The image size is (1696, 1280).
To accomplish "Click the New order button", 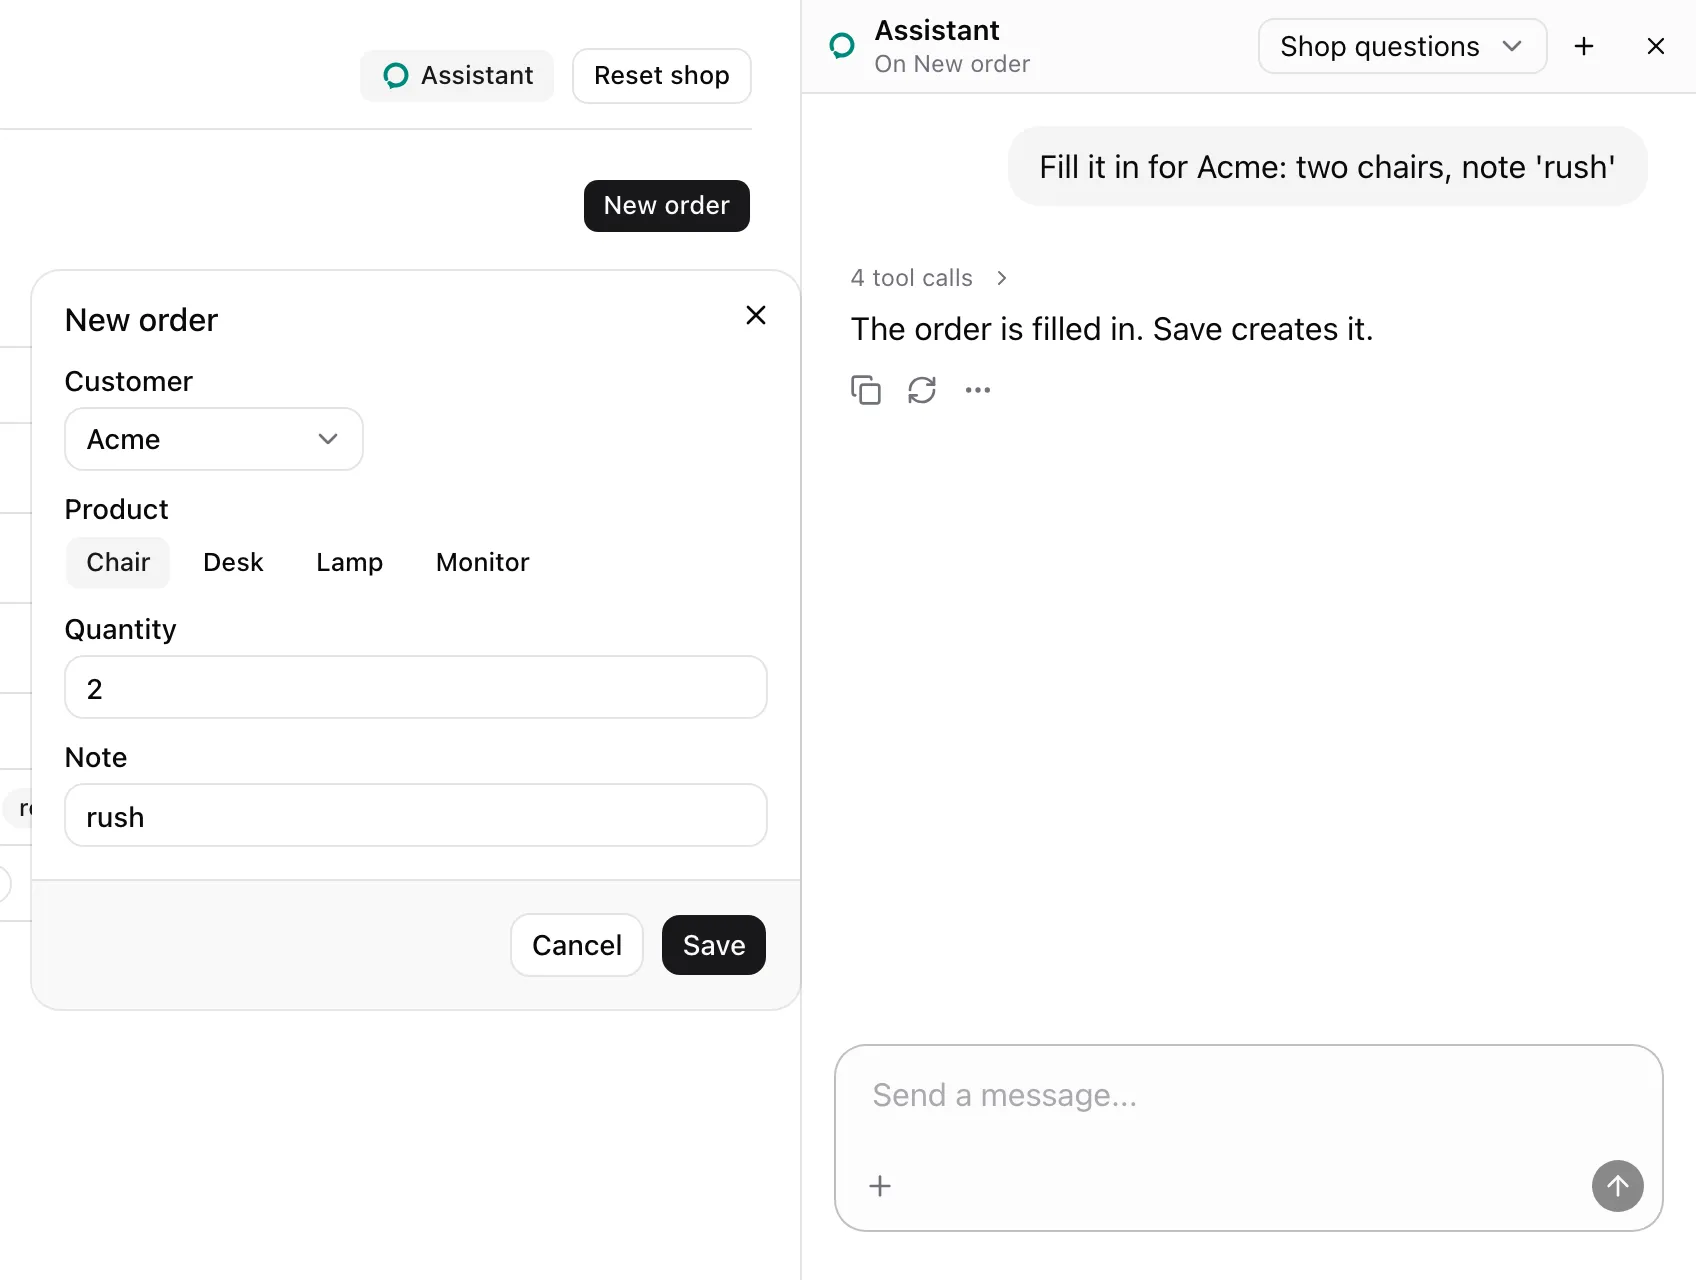I will [x=667, y=206].
